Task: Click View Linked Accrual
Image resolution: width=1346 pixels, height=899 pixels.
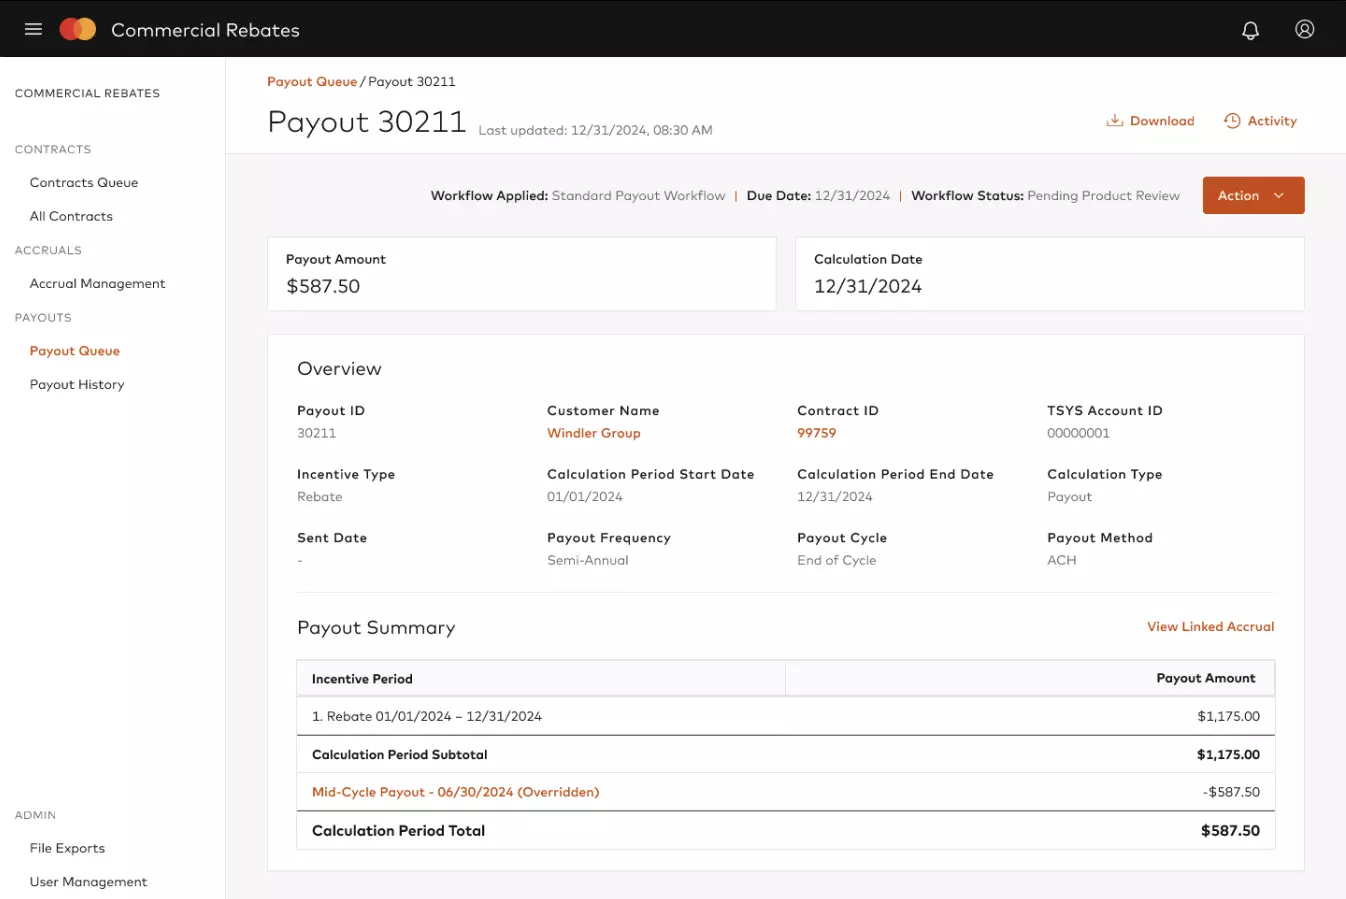Action: pos(1210,627)
